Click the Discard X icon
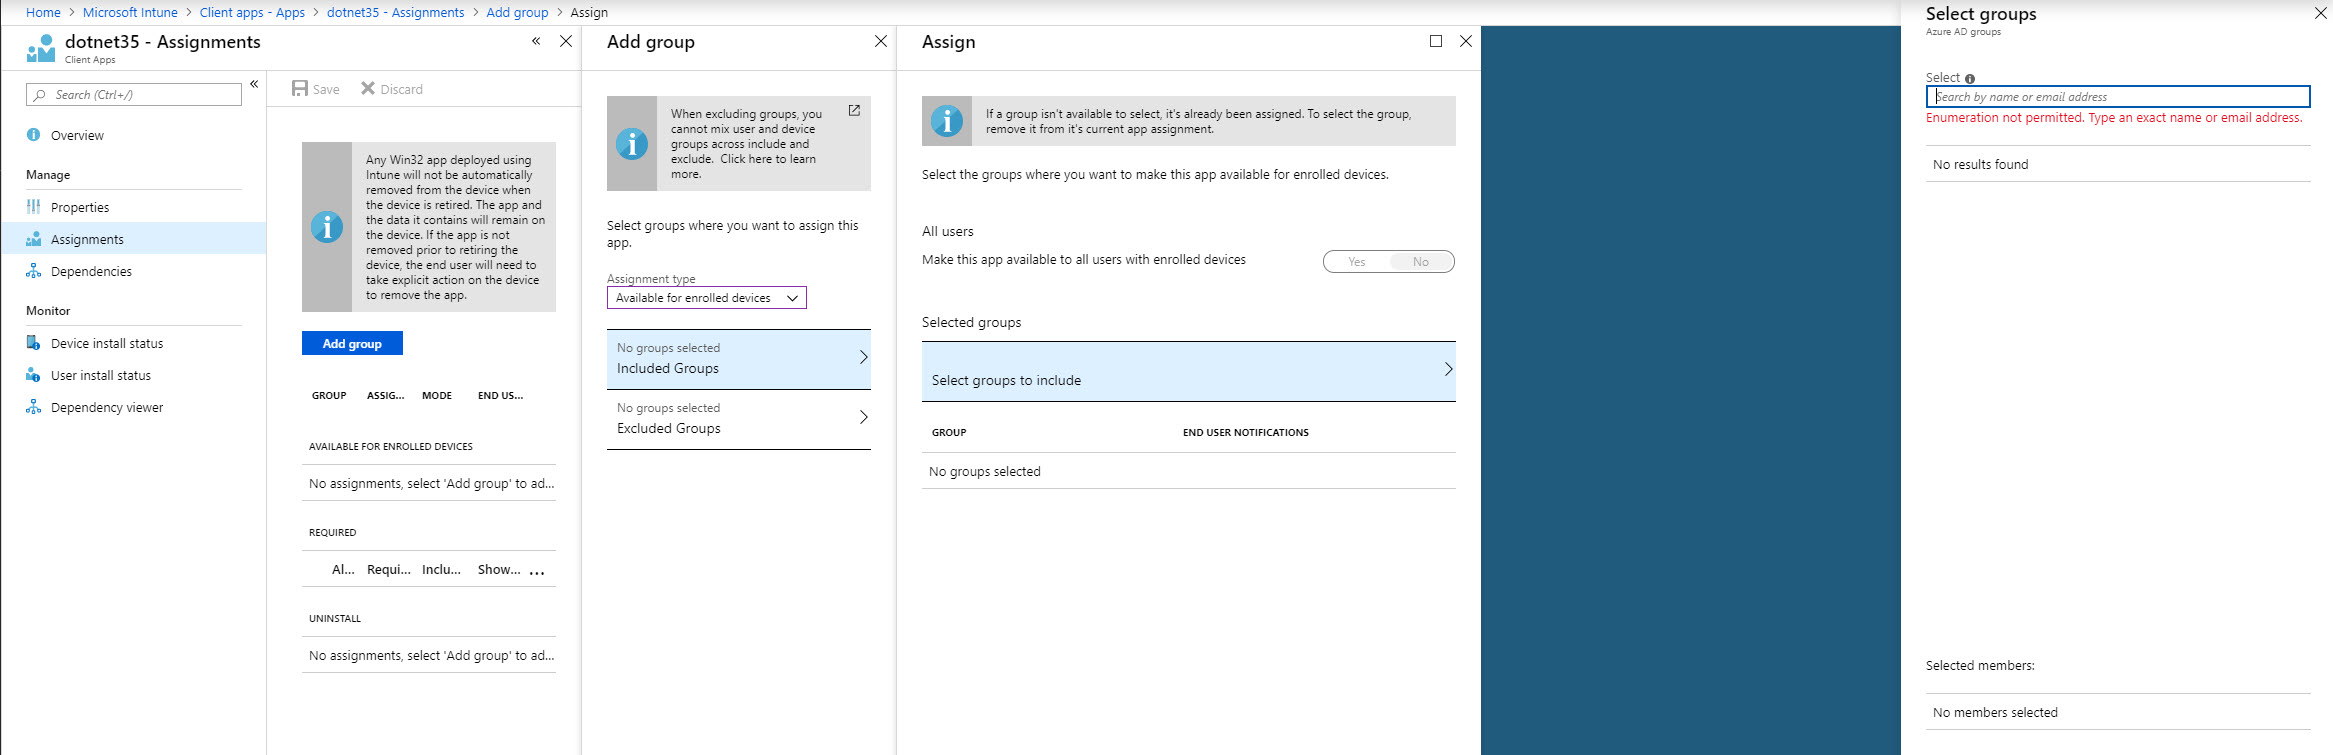Viewport: 2333px width, 755px height. pos(368,89)
